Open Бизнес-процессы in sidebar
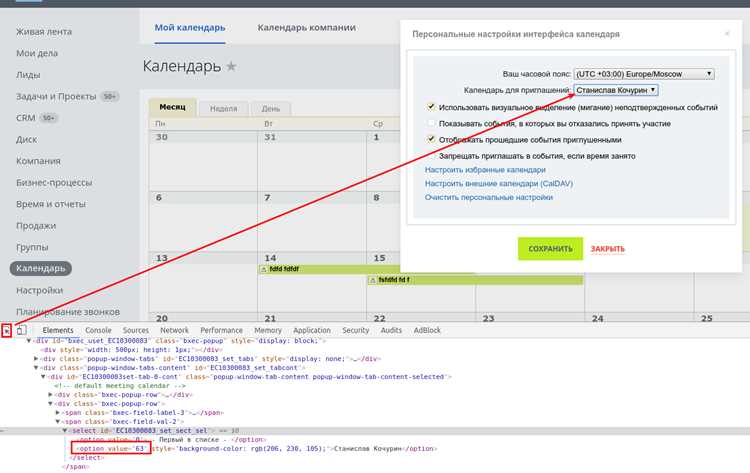 [x=54, y=183]
